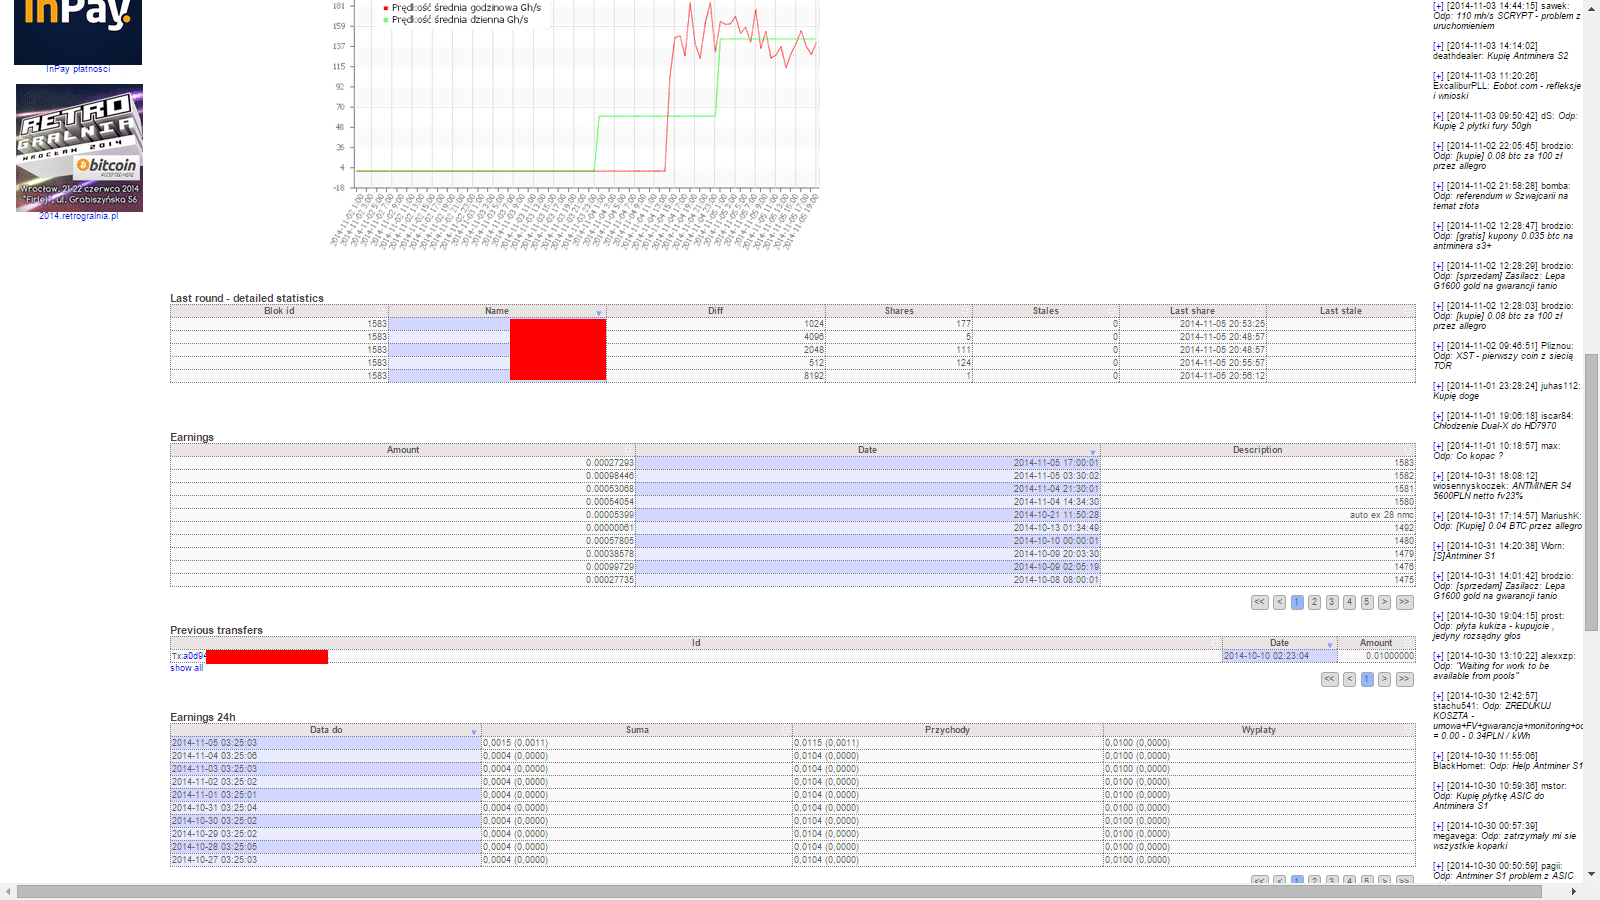Click the vertical scrollbar down arrow
The image size is (1600, 900).
[x=1592, y=874]
